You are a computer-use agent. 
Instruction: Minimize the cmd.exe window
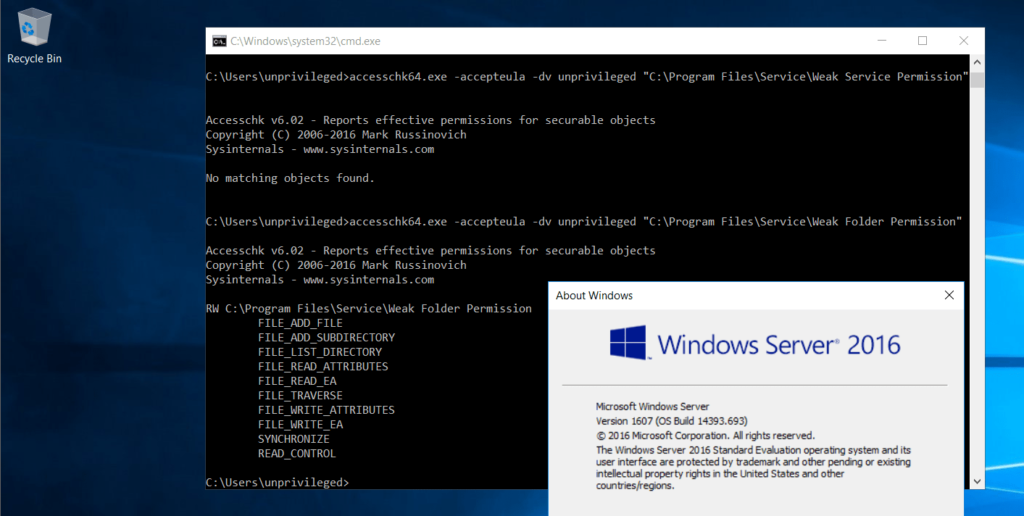point(883,40)
